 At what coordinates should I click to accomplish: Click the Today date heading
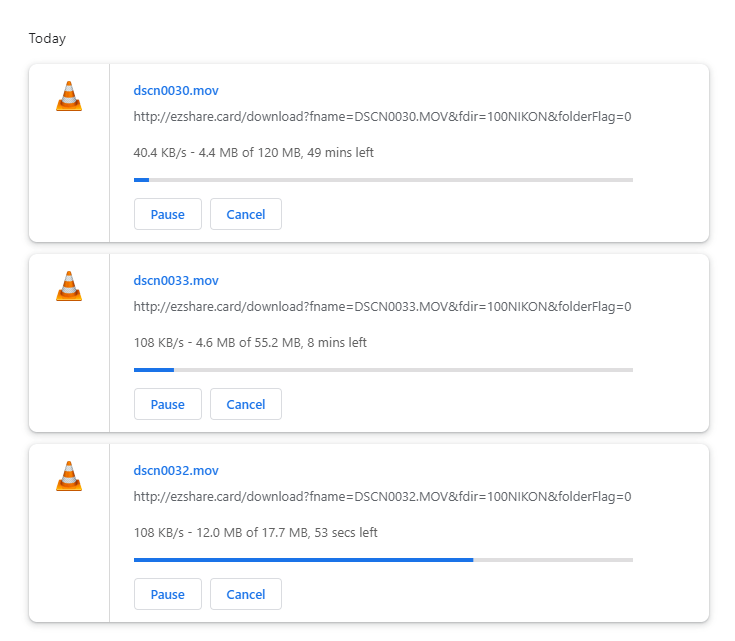(47, 38)
